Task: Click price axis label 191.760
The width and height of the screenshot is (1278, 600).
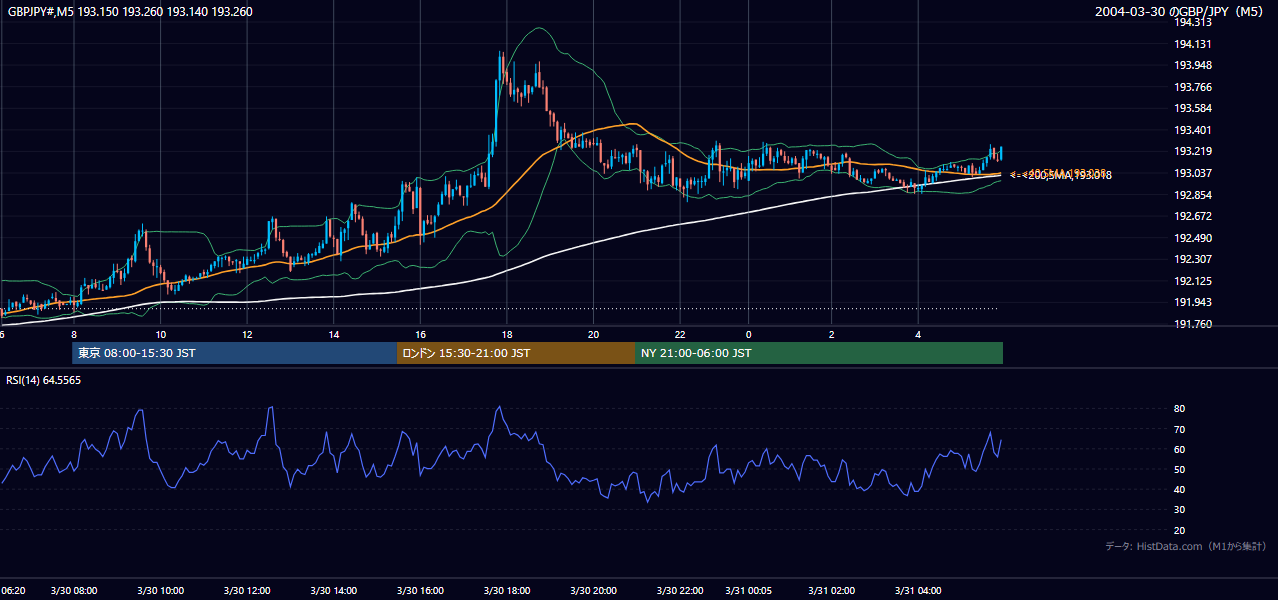Action: pyautogui.click(x=1193, y=324)
